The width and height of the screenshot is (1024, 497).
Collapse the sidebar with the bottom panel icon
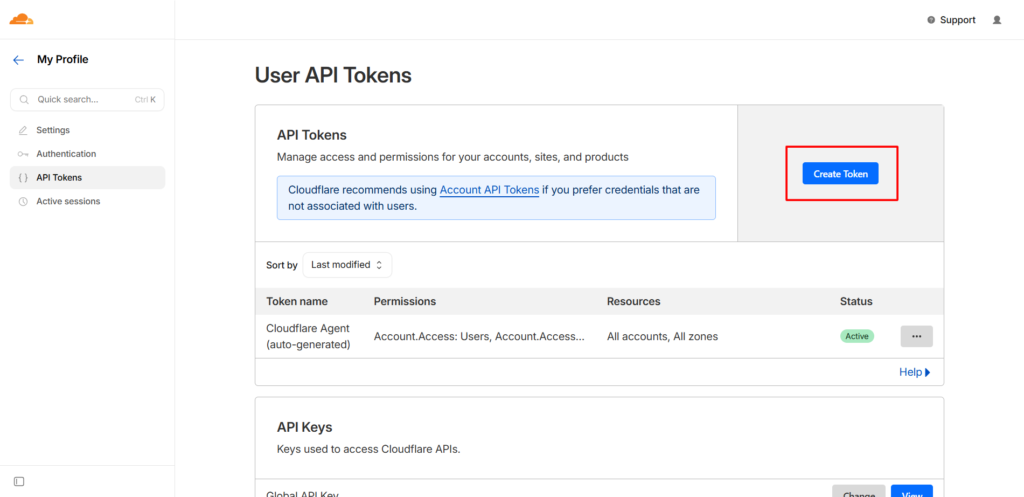pos(19,481)
